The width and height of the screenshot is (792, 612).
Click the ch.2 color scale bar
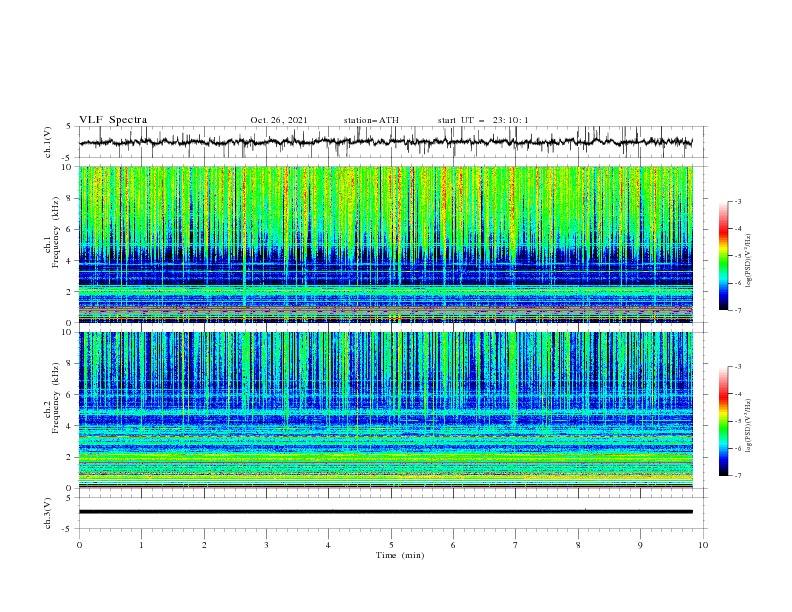coord(723,421)
